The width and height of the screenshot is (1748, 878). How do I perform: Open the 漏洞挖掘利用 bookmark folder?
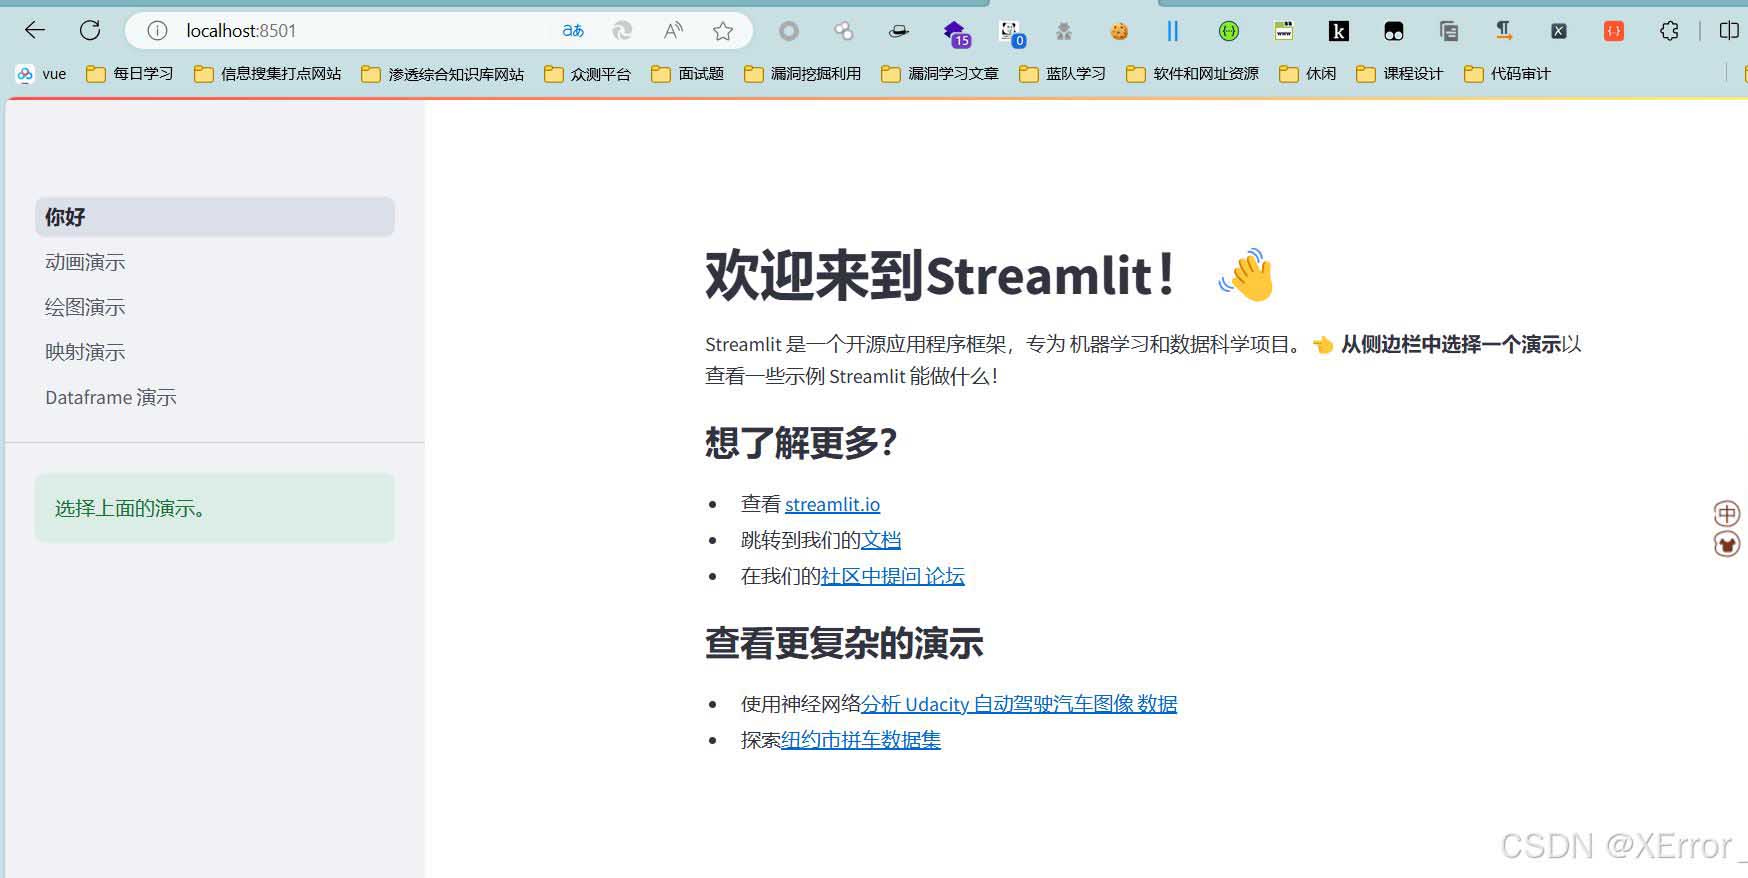click(802, 74)
